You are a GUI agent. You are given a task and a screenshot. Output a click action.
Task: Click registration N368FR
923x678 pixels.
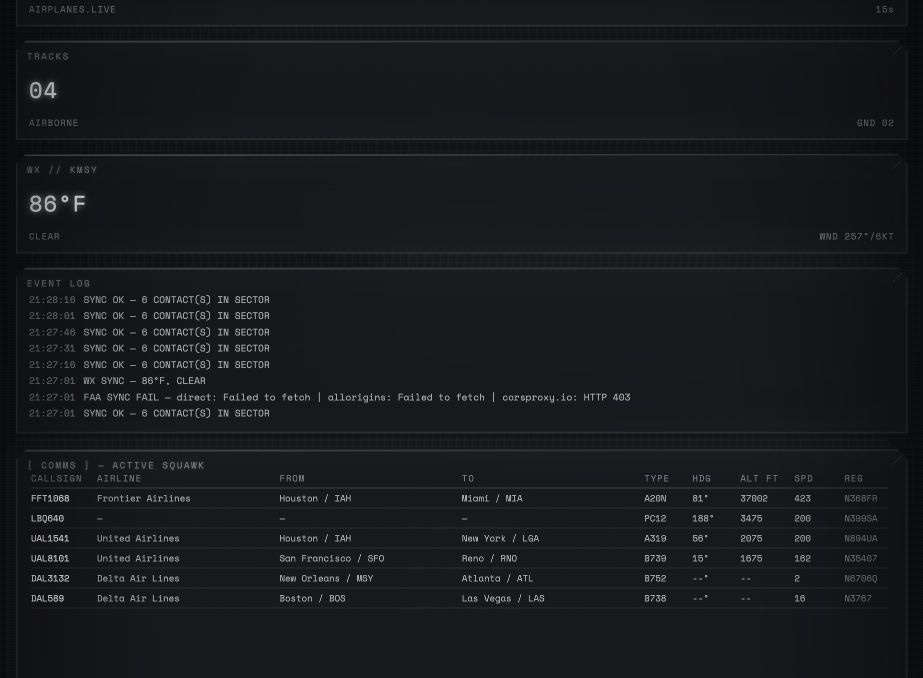(x=861, y=498)
